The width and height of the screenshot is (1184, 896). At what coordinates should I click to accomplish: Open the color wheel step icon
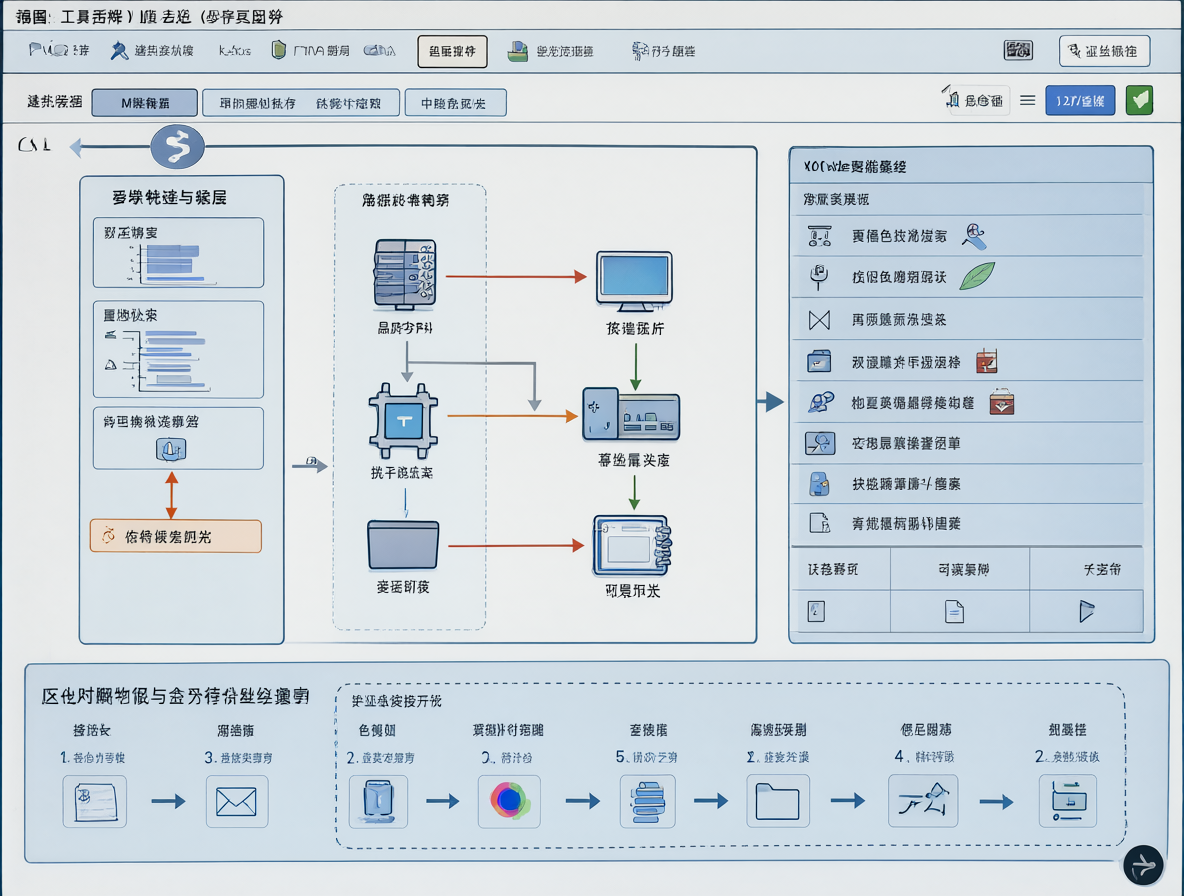[510, 801]
